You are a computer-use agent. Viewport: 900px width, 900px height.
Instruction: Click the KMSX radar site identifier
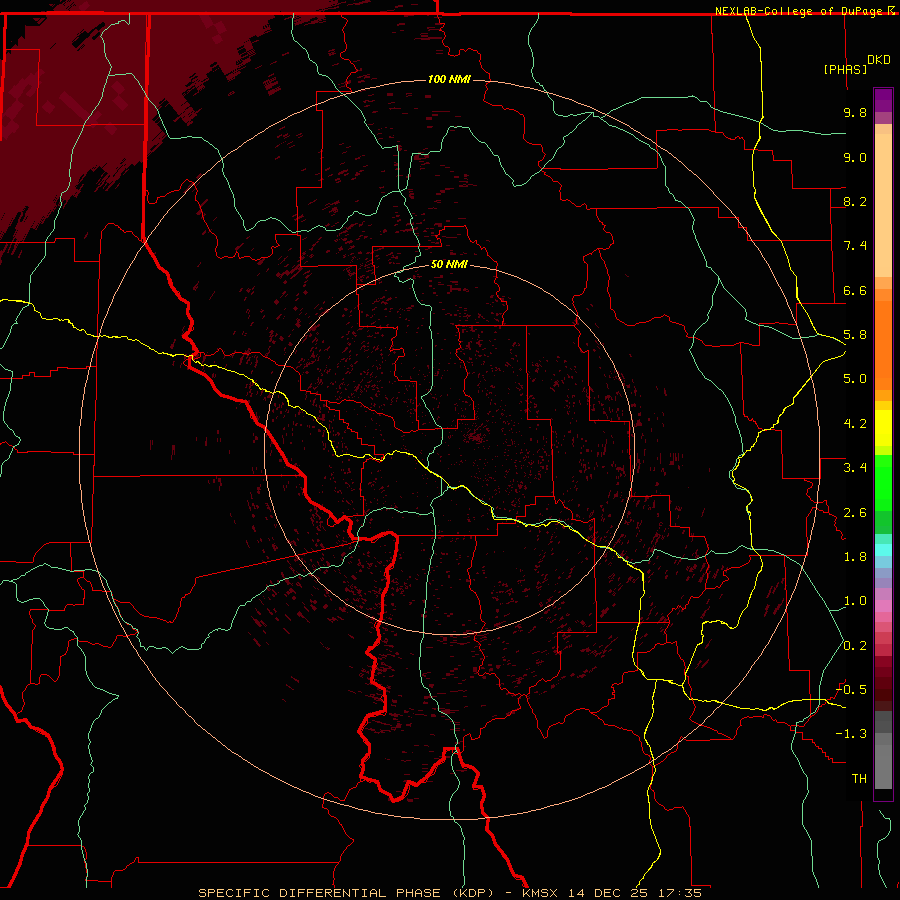click(541, 893)
